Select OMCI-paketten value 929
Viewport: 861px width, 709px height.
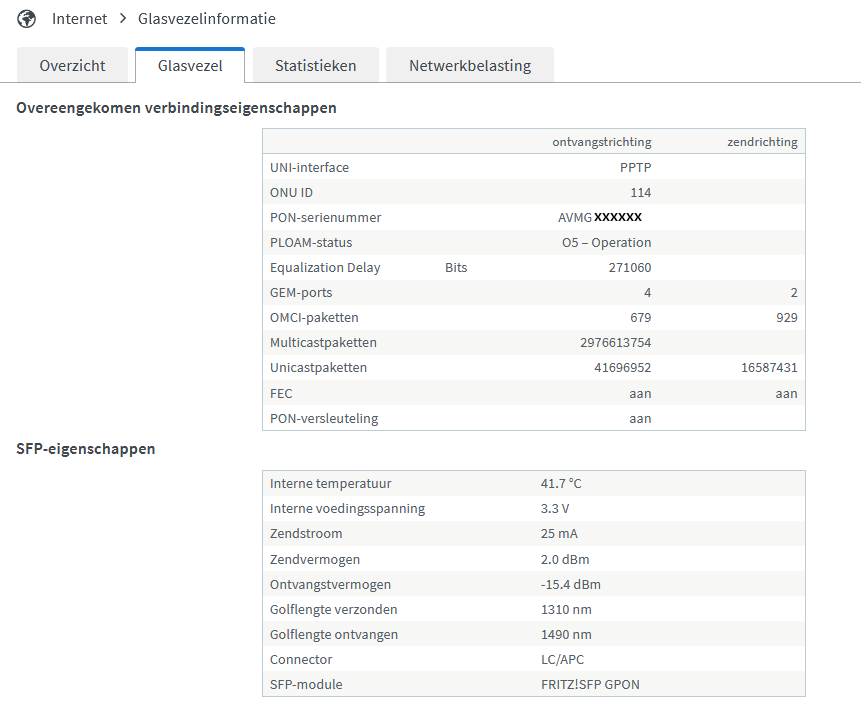pos(787,317)
